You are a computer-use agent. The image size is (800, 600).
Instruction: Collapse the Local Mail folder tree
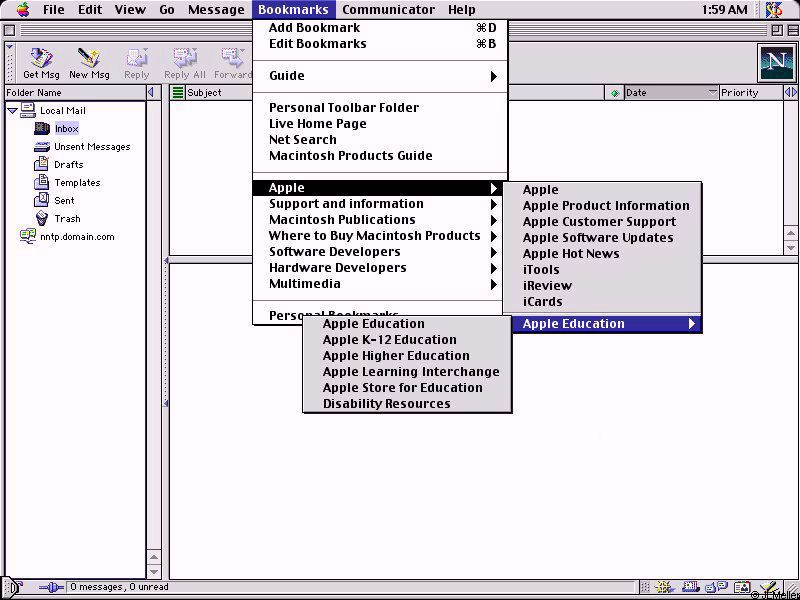(x=12, y=110)
